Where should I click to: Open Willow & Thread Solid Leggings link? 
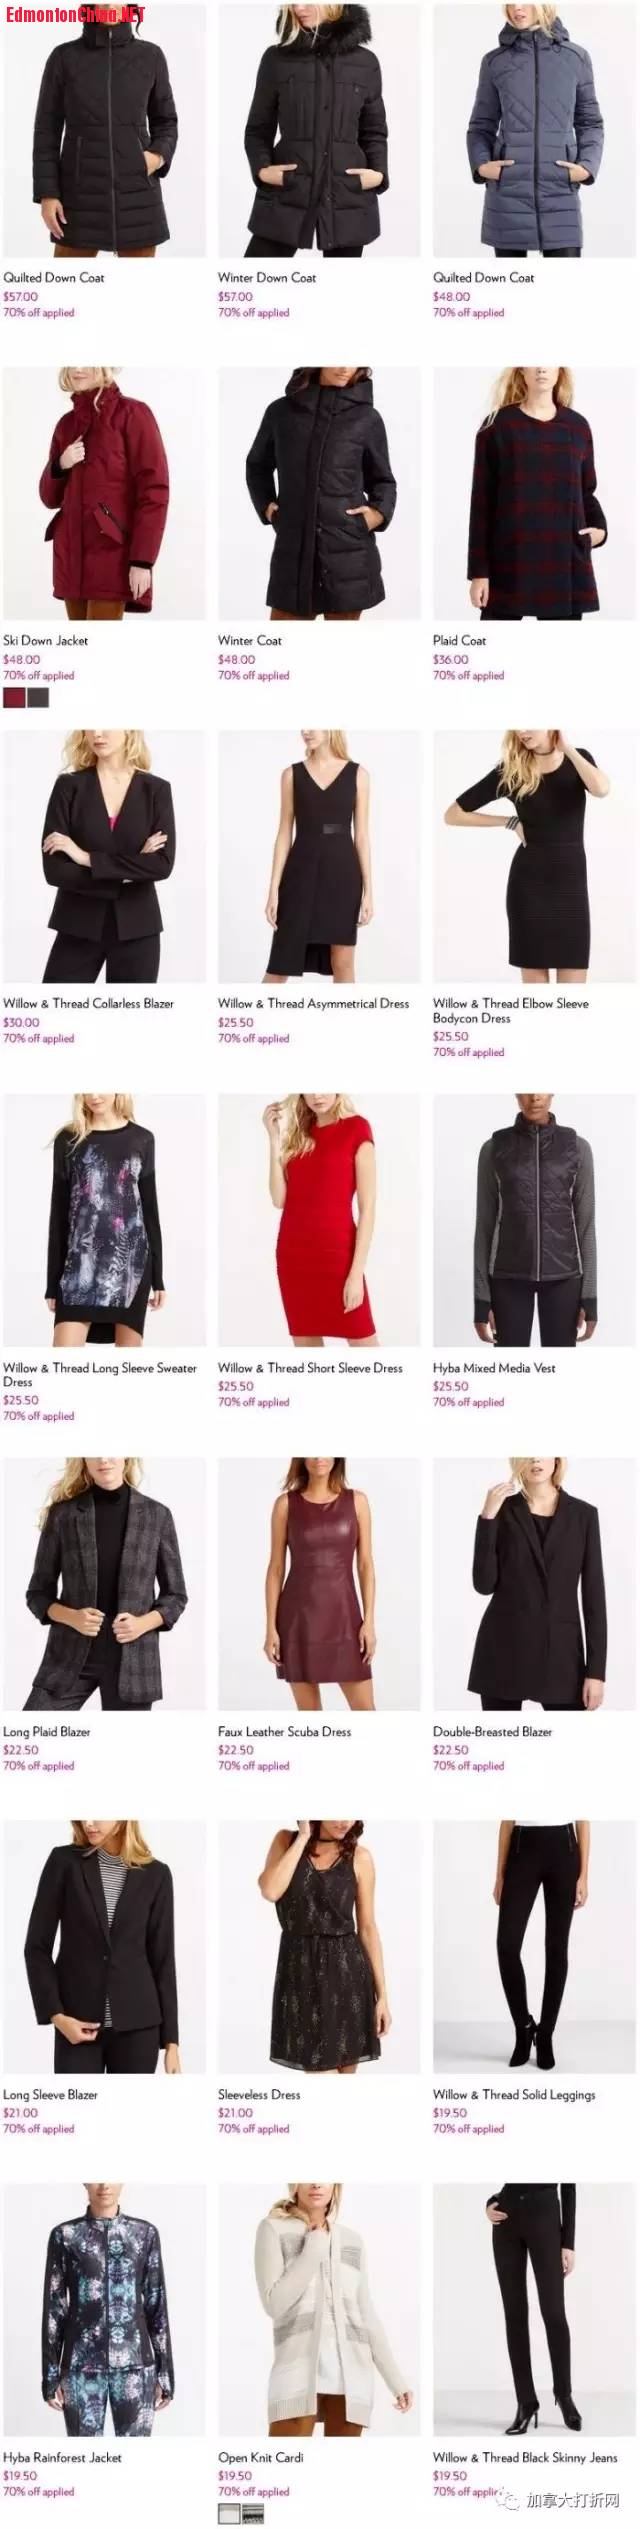tap(514, 2095)
